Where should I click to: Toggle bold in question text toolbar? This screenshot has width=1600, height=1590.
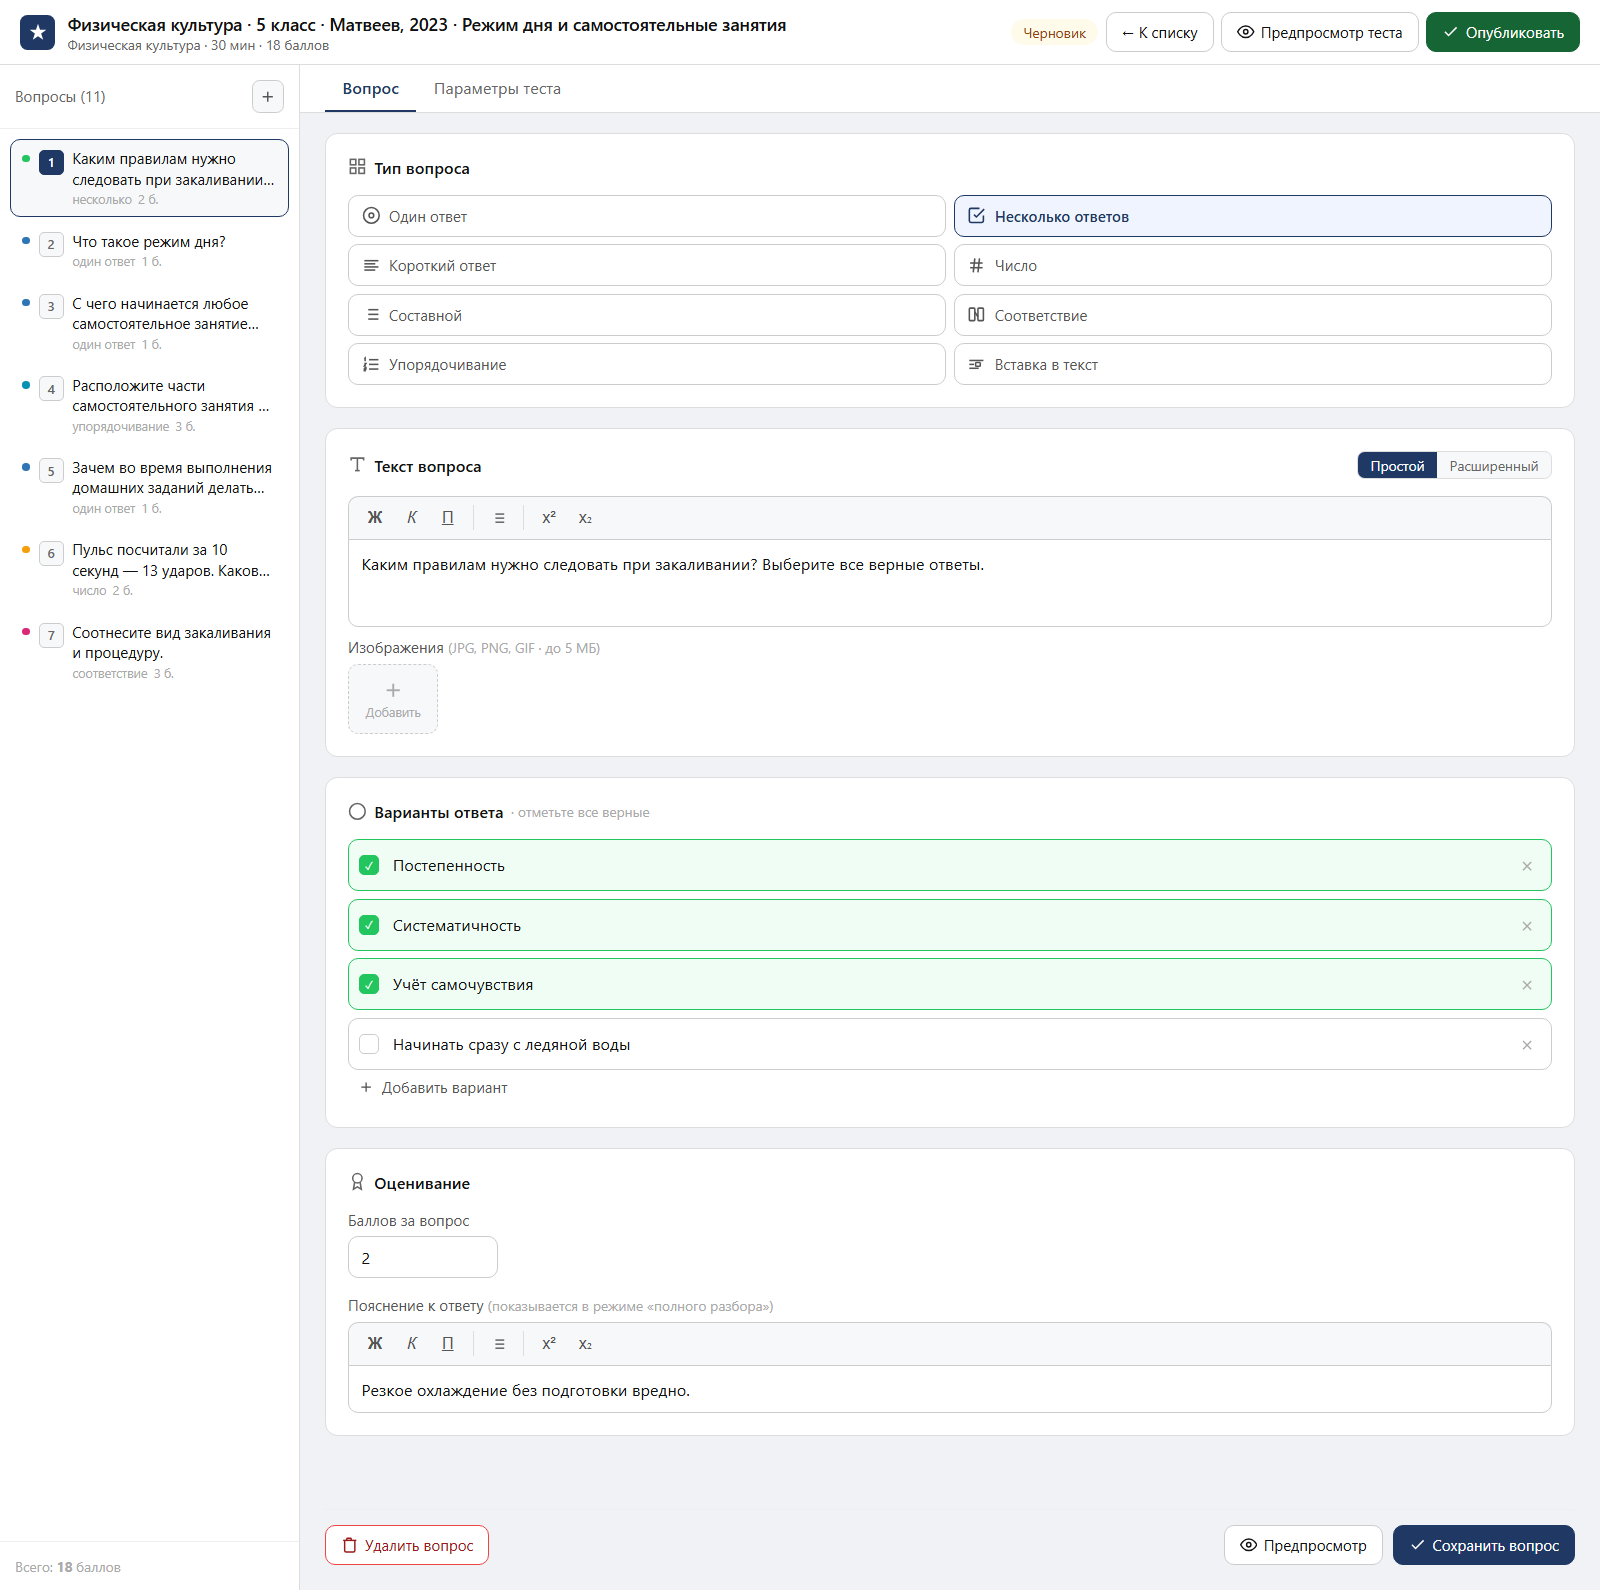(375, 518)
